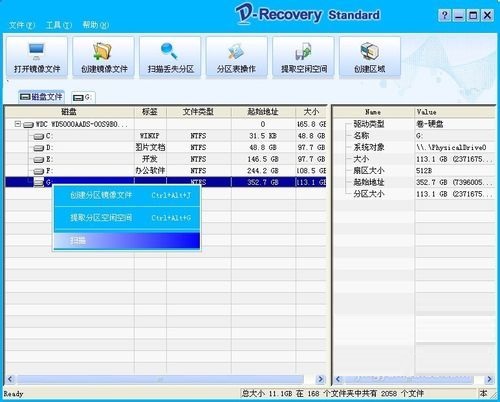Open the 文件 menu
Screen dimensions: 500x402
tap(22, 25)
